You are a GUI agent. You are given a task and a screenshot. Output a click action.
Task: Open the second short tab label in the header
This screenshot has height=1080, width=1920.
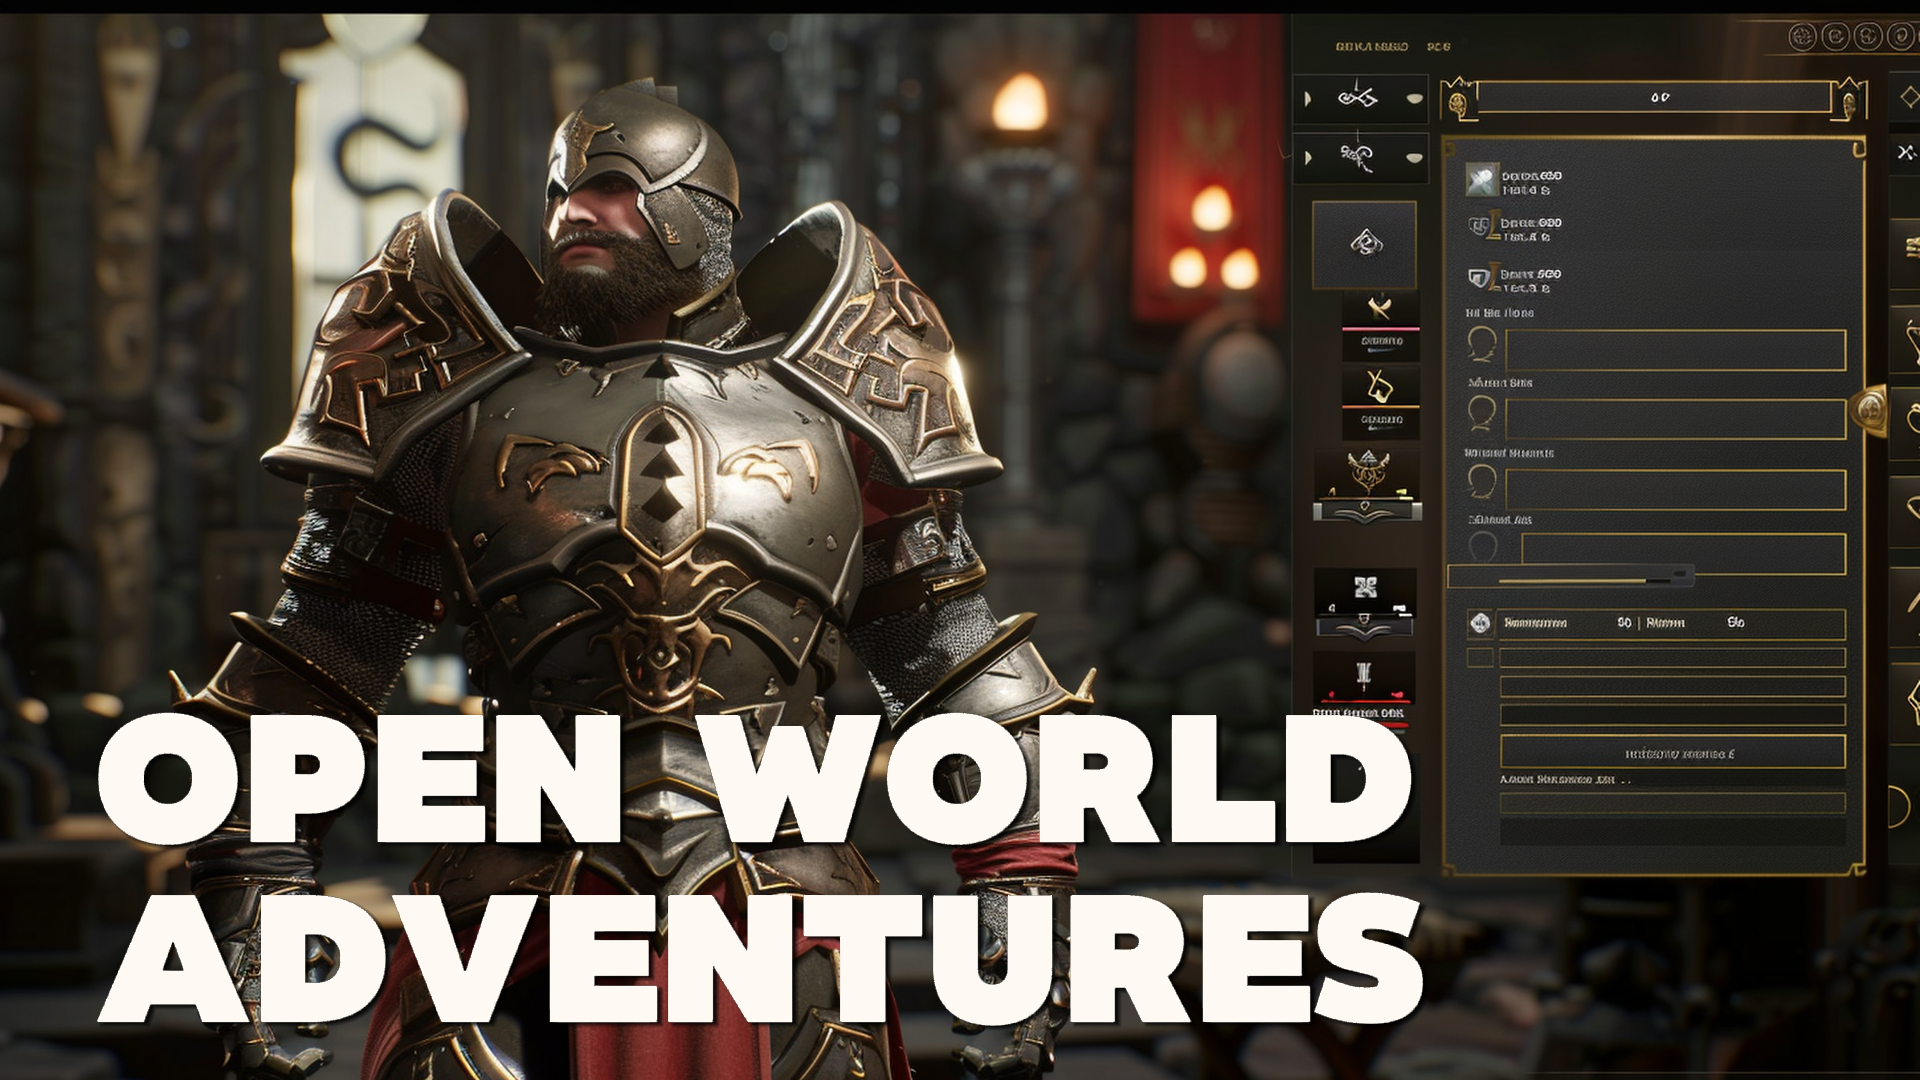[1438, 47]
